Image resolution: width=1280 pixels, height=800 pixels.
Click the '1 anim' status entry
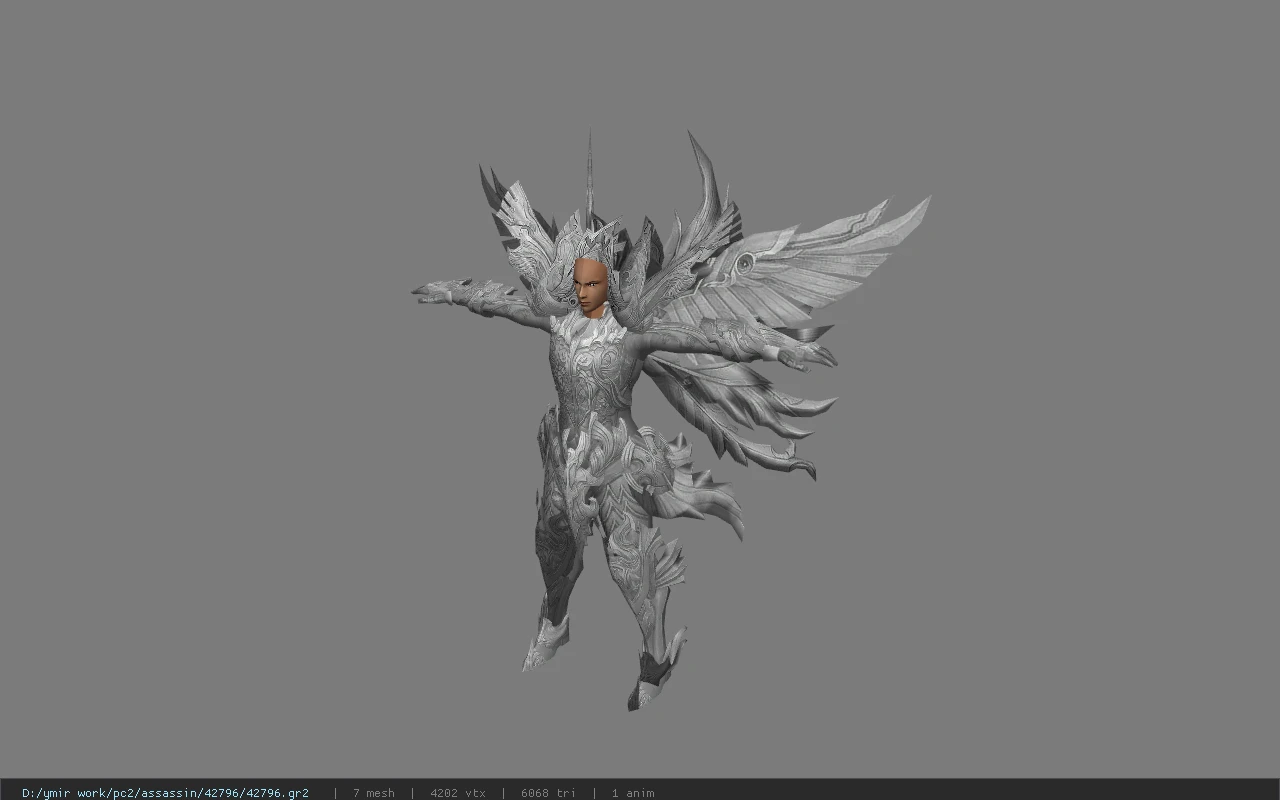point(633,793)
